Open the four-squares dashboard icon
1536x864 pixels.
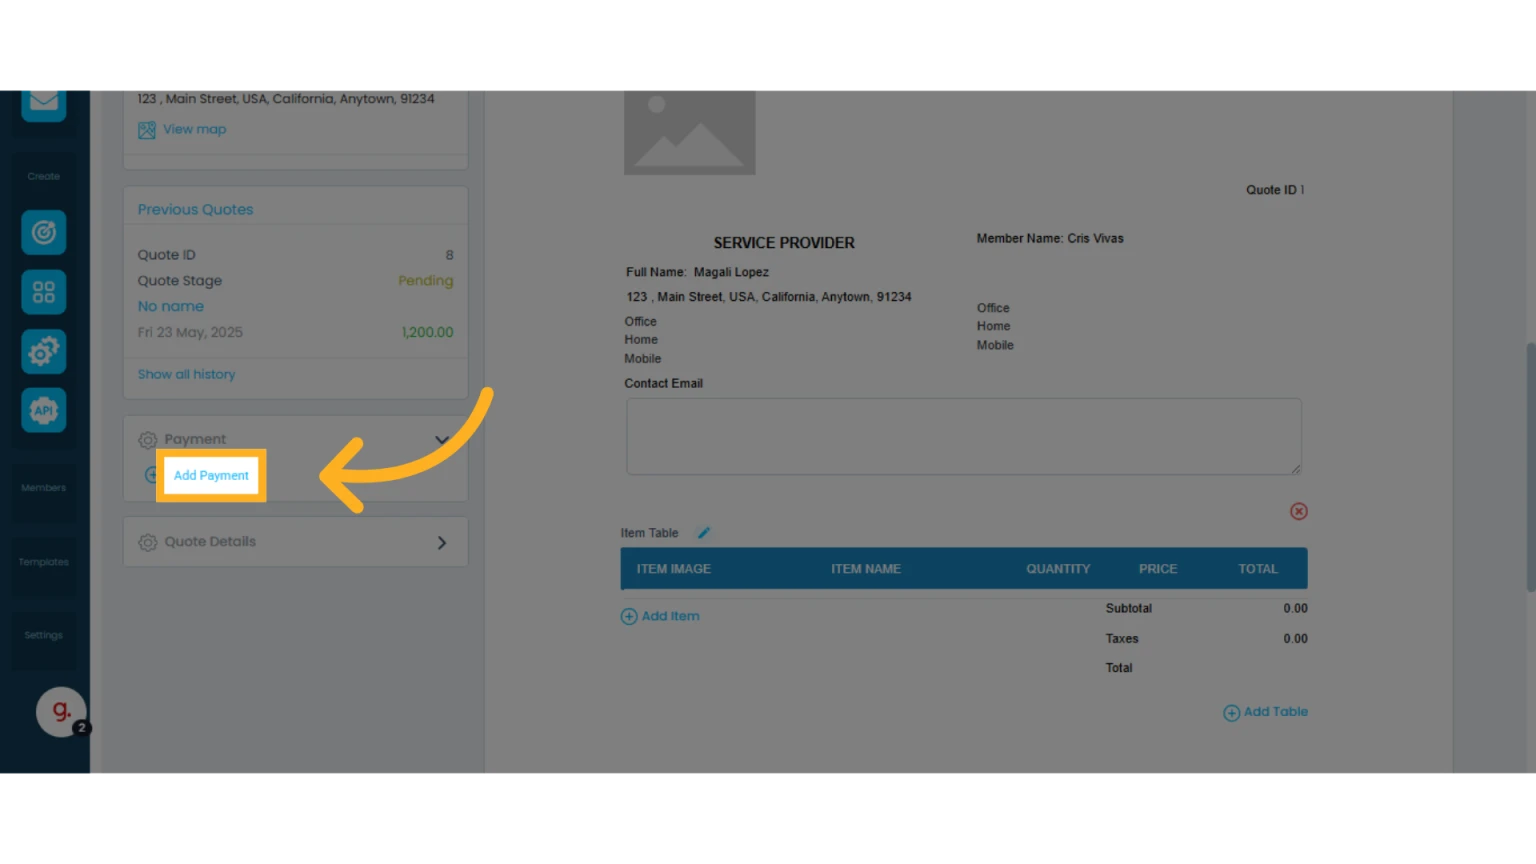point(44,292)
